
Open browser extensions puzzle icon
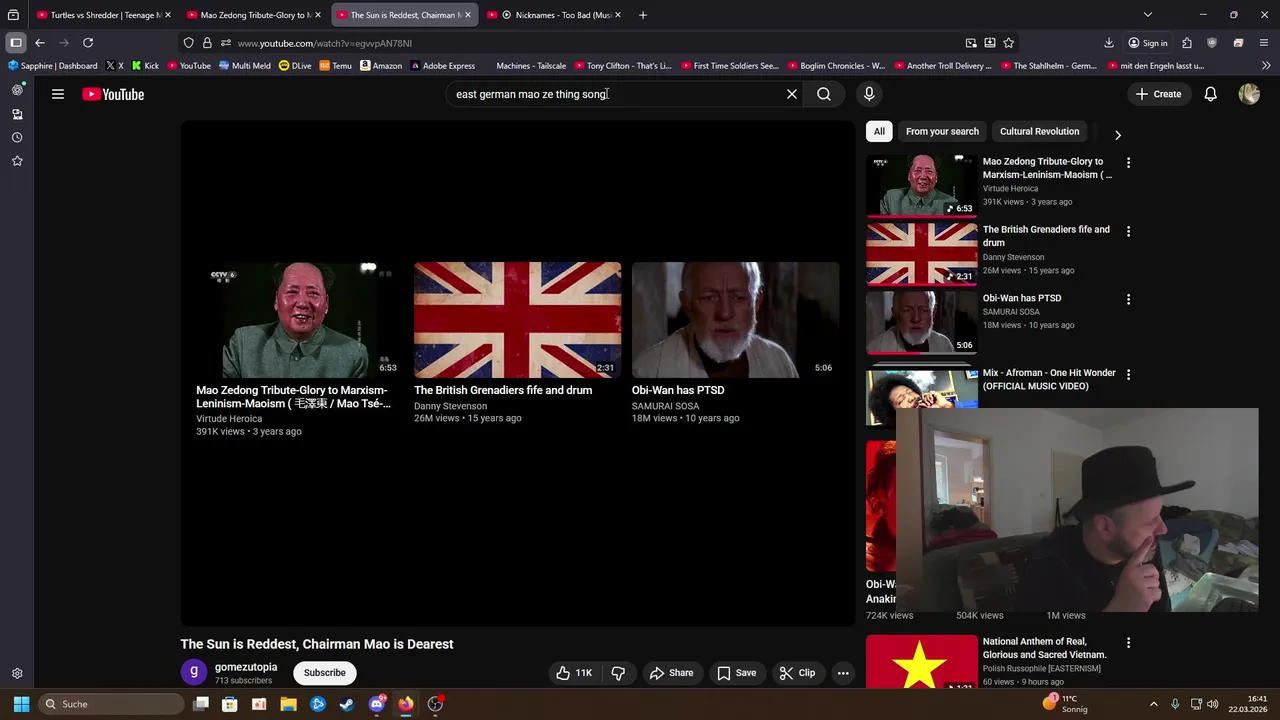point(1187,43)
